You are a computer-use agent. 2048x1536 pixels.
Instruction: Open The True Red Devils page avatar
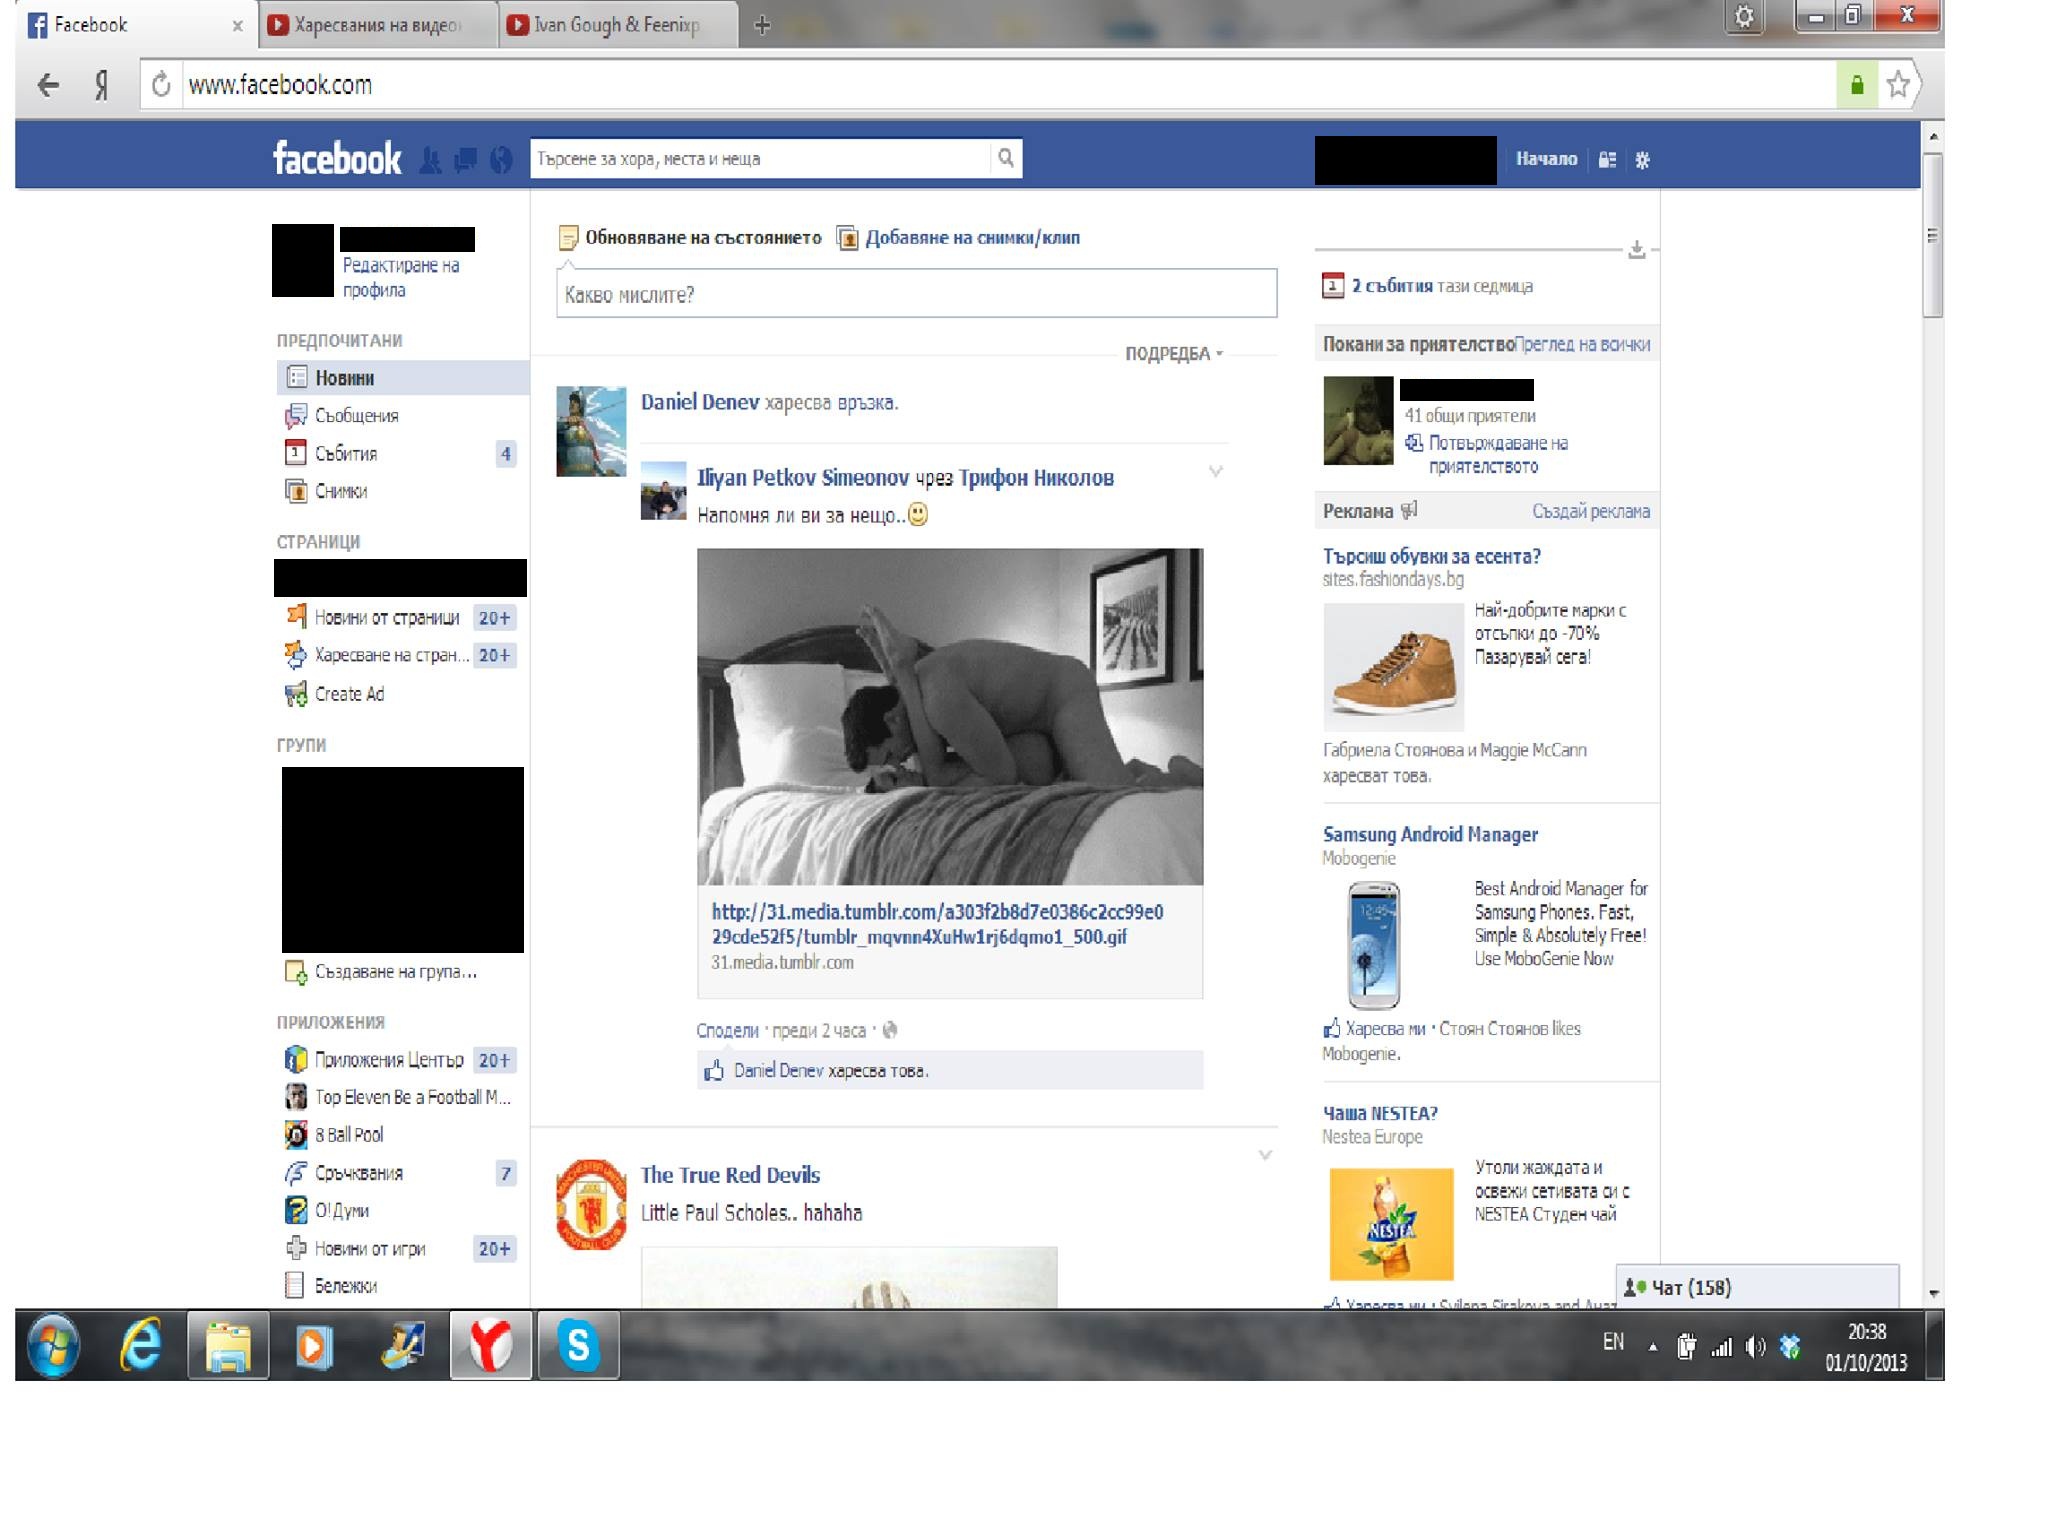pos(591,1204)
